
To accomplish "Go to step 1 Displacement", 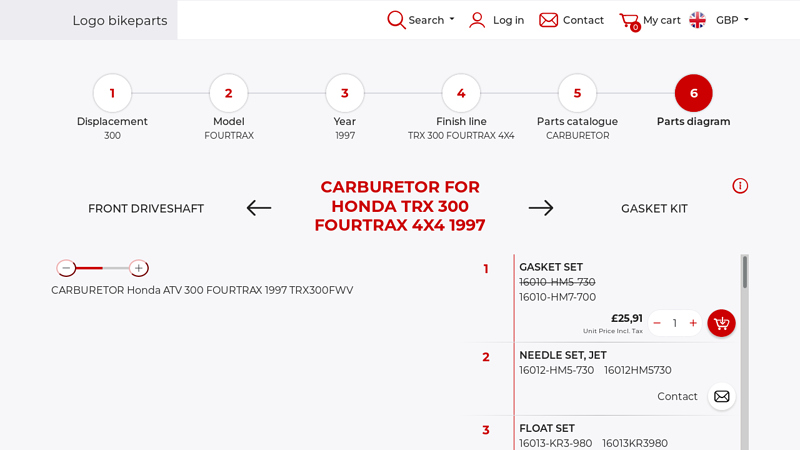I will [112, 93].
